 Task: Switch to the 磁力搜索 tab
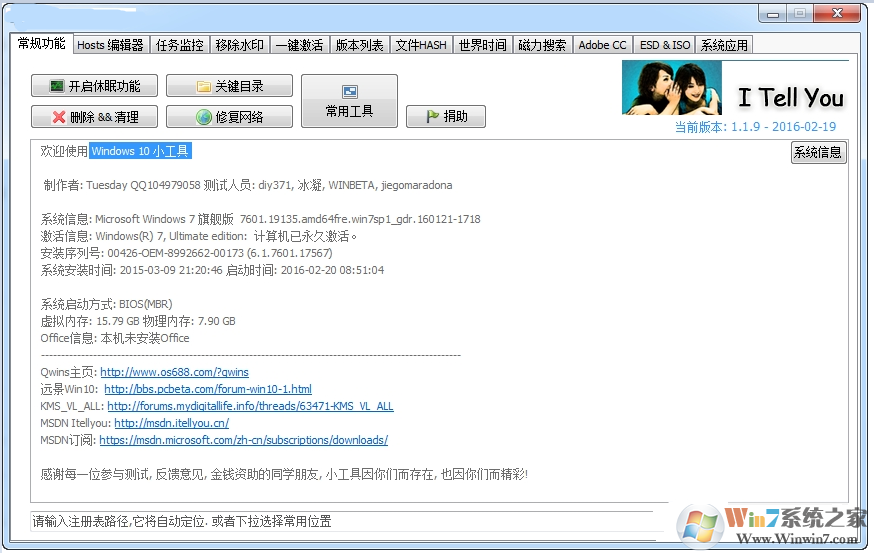542,45
